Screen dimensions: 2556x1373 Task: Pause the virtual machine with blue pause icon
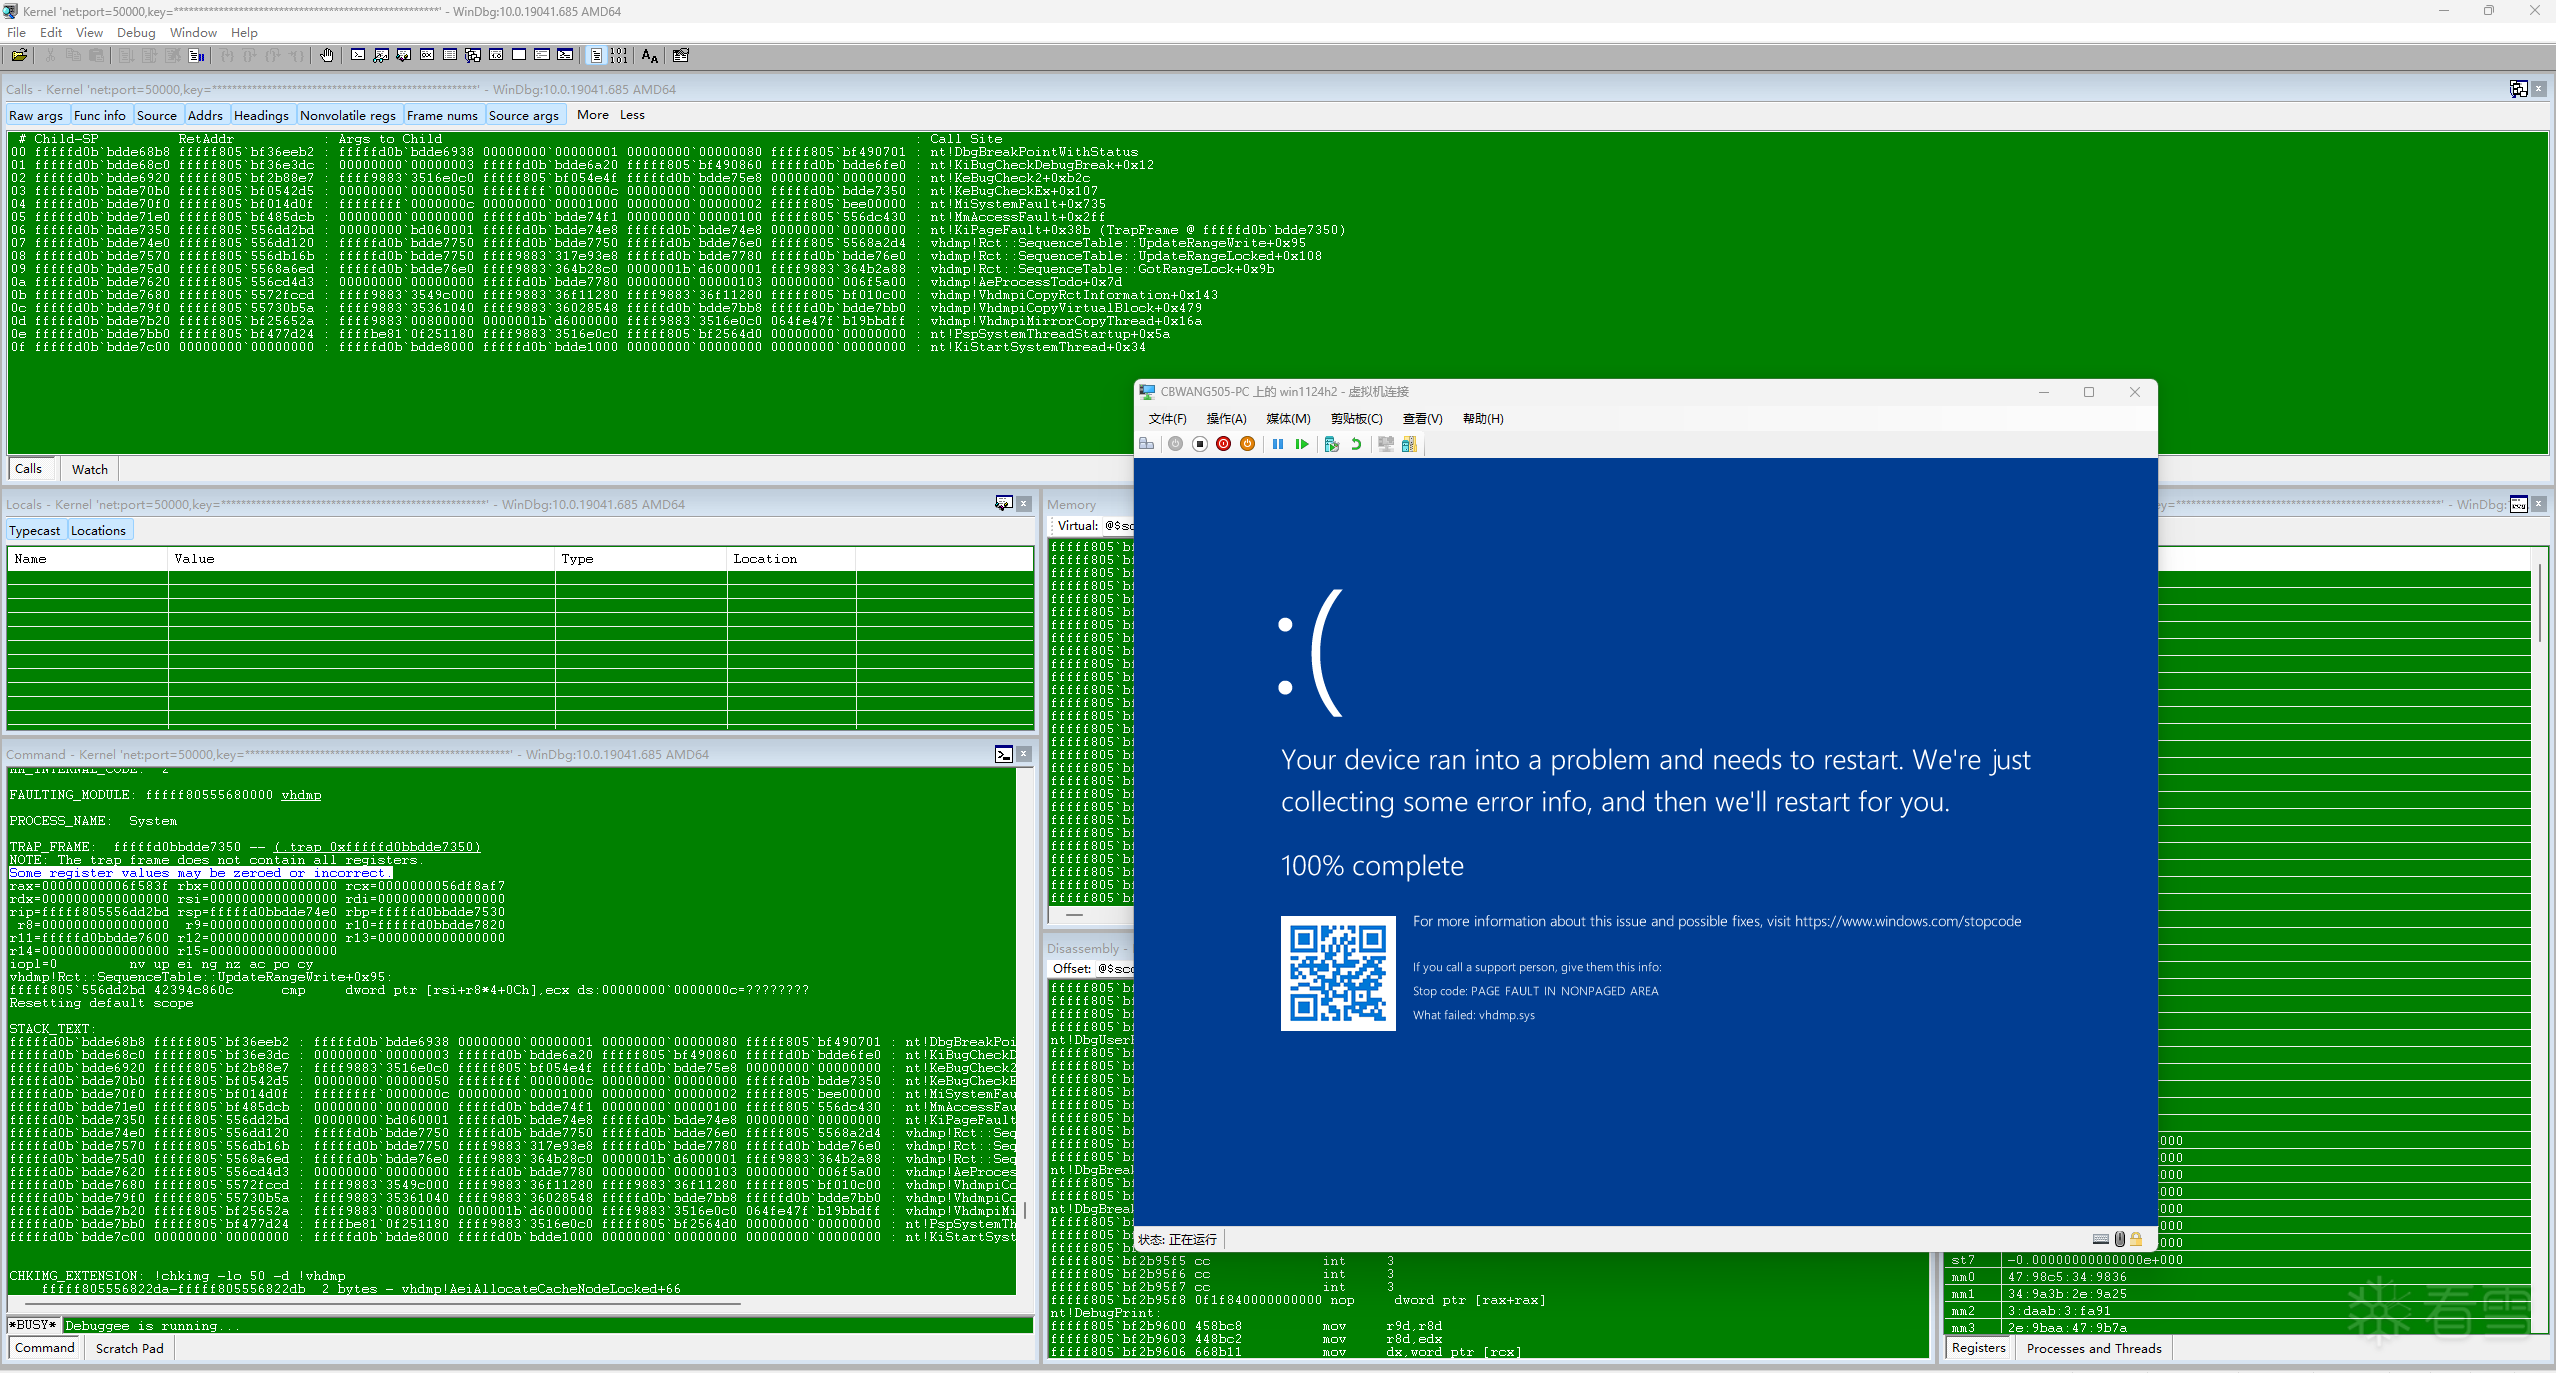click(1277, 444)
